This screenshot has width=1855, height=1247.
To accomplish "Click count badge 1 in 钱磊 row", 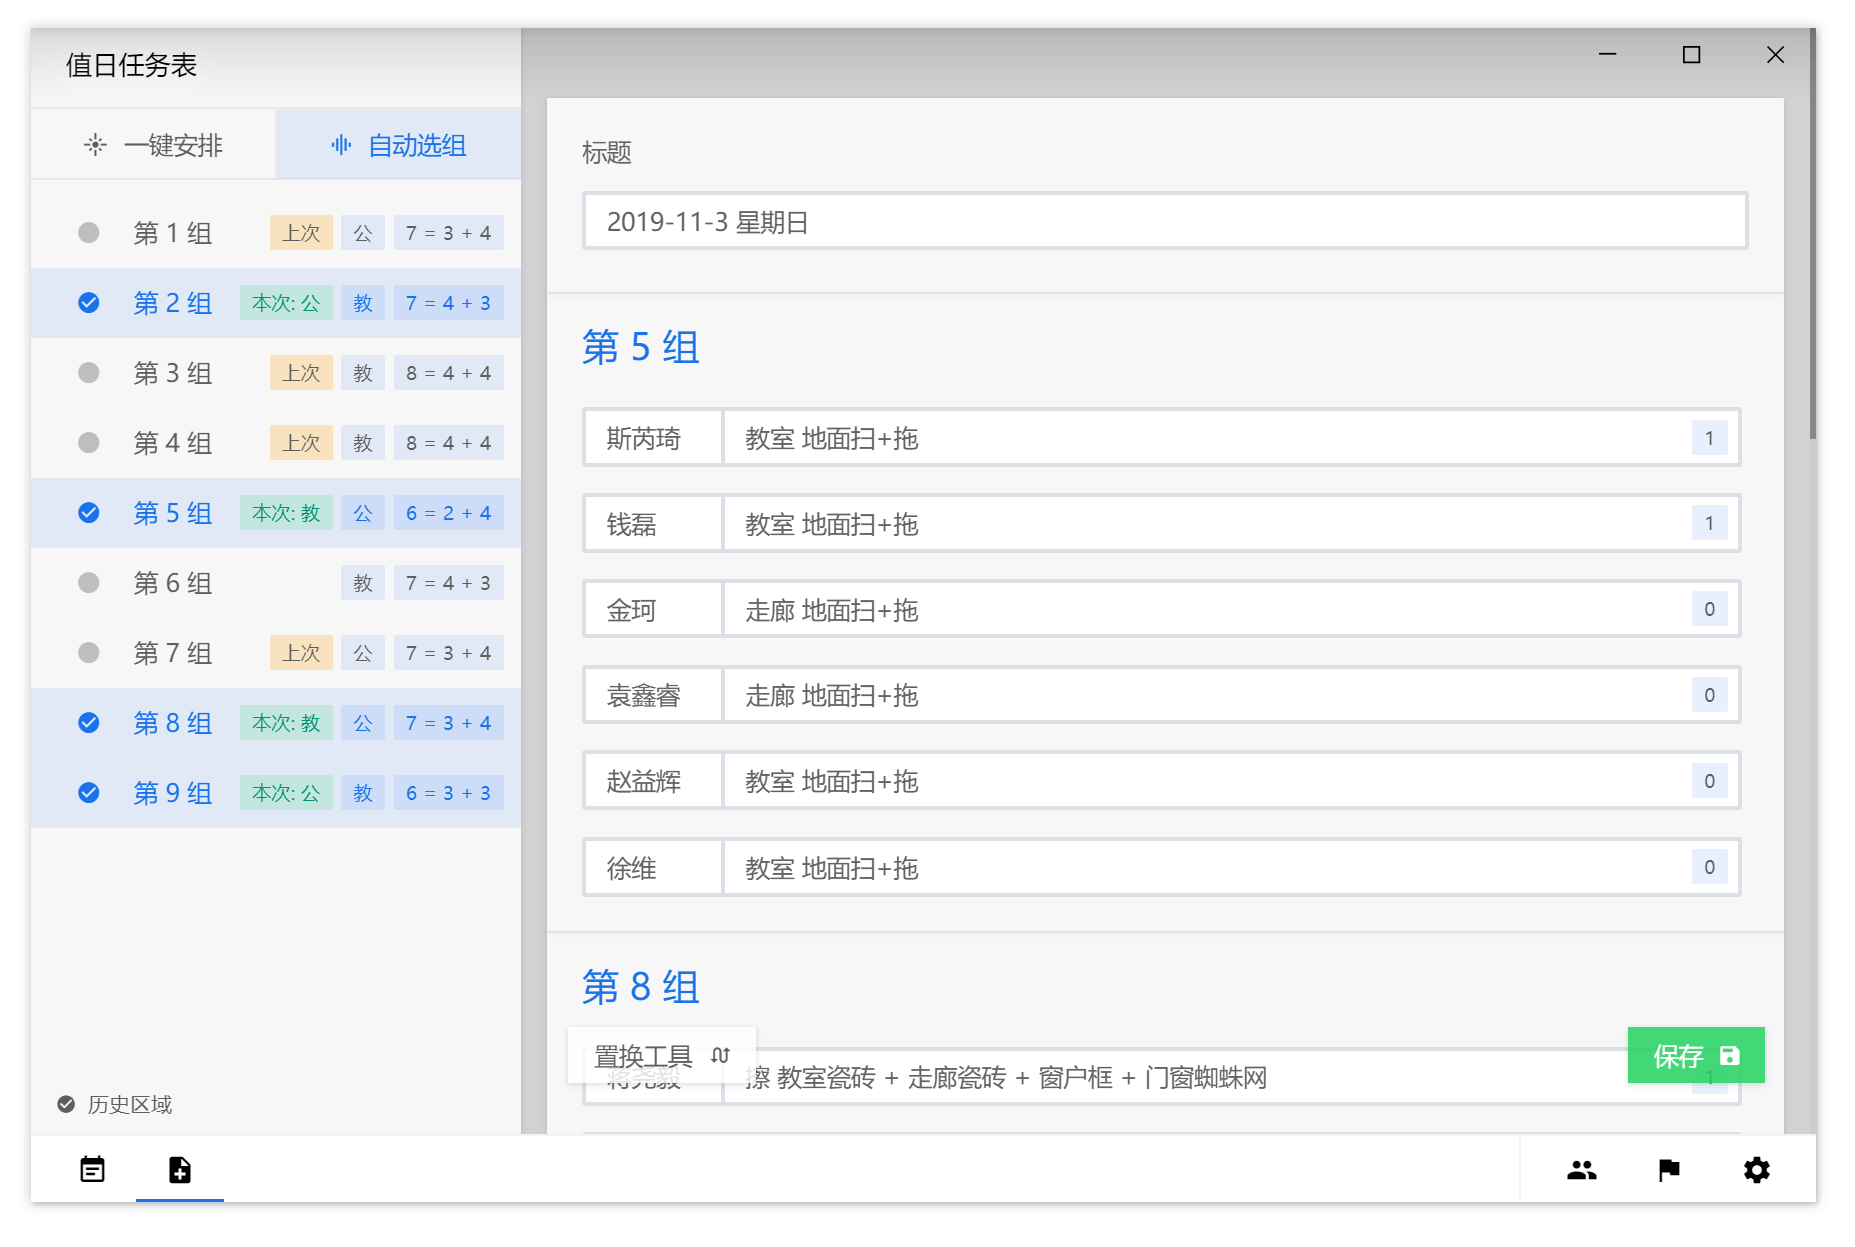I will (1710, 523).
